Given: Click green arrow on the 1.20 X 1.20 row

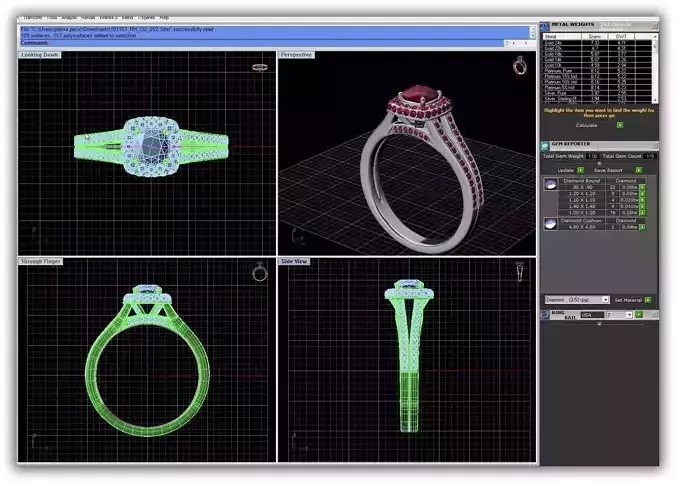Looking at the screenshot, I should point(642,194).
